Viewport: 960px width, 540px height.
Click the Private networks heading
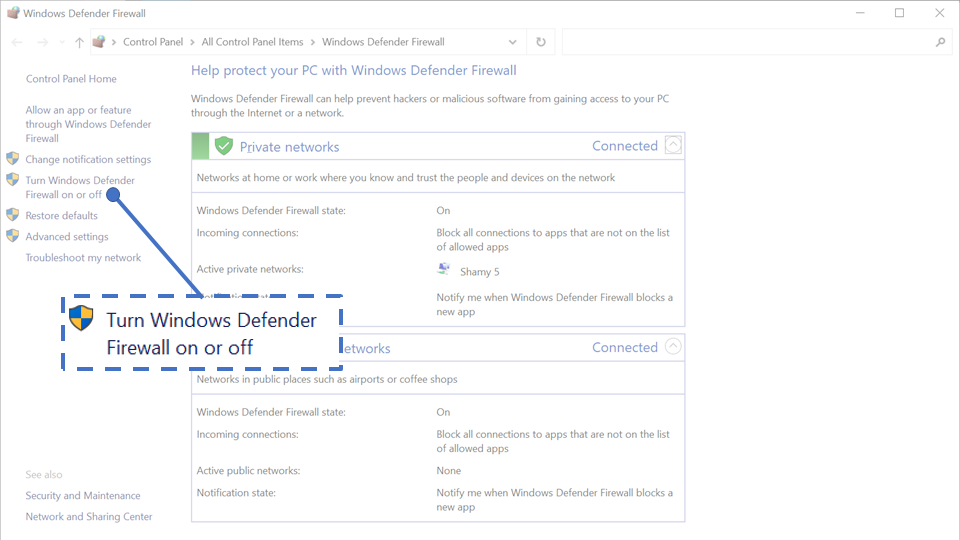[289, 147]
